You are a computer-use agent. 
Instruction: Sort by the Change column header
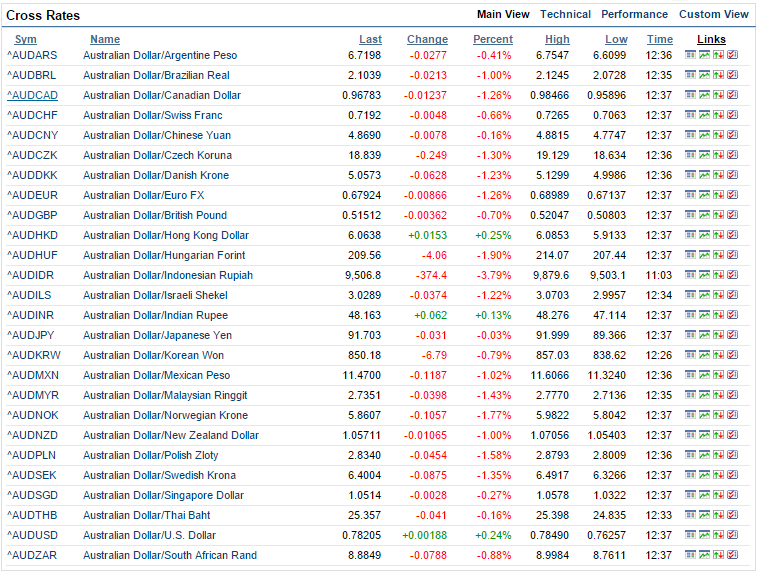tap(427, 40)
